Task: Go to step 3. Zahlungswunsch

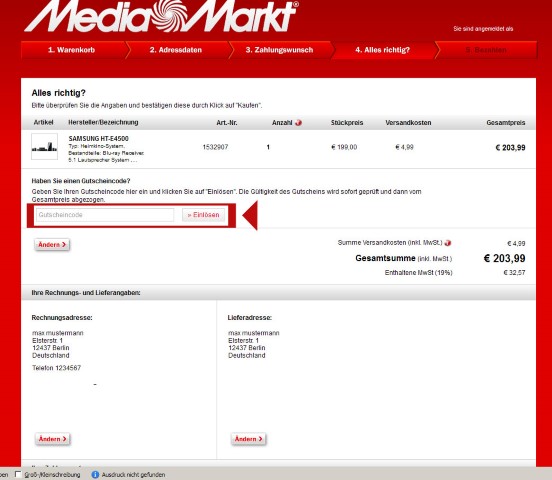Action: [x=279, y=50]
